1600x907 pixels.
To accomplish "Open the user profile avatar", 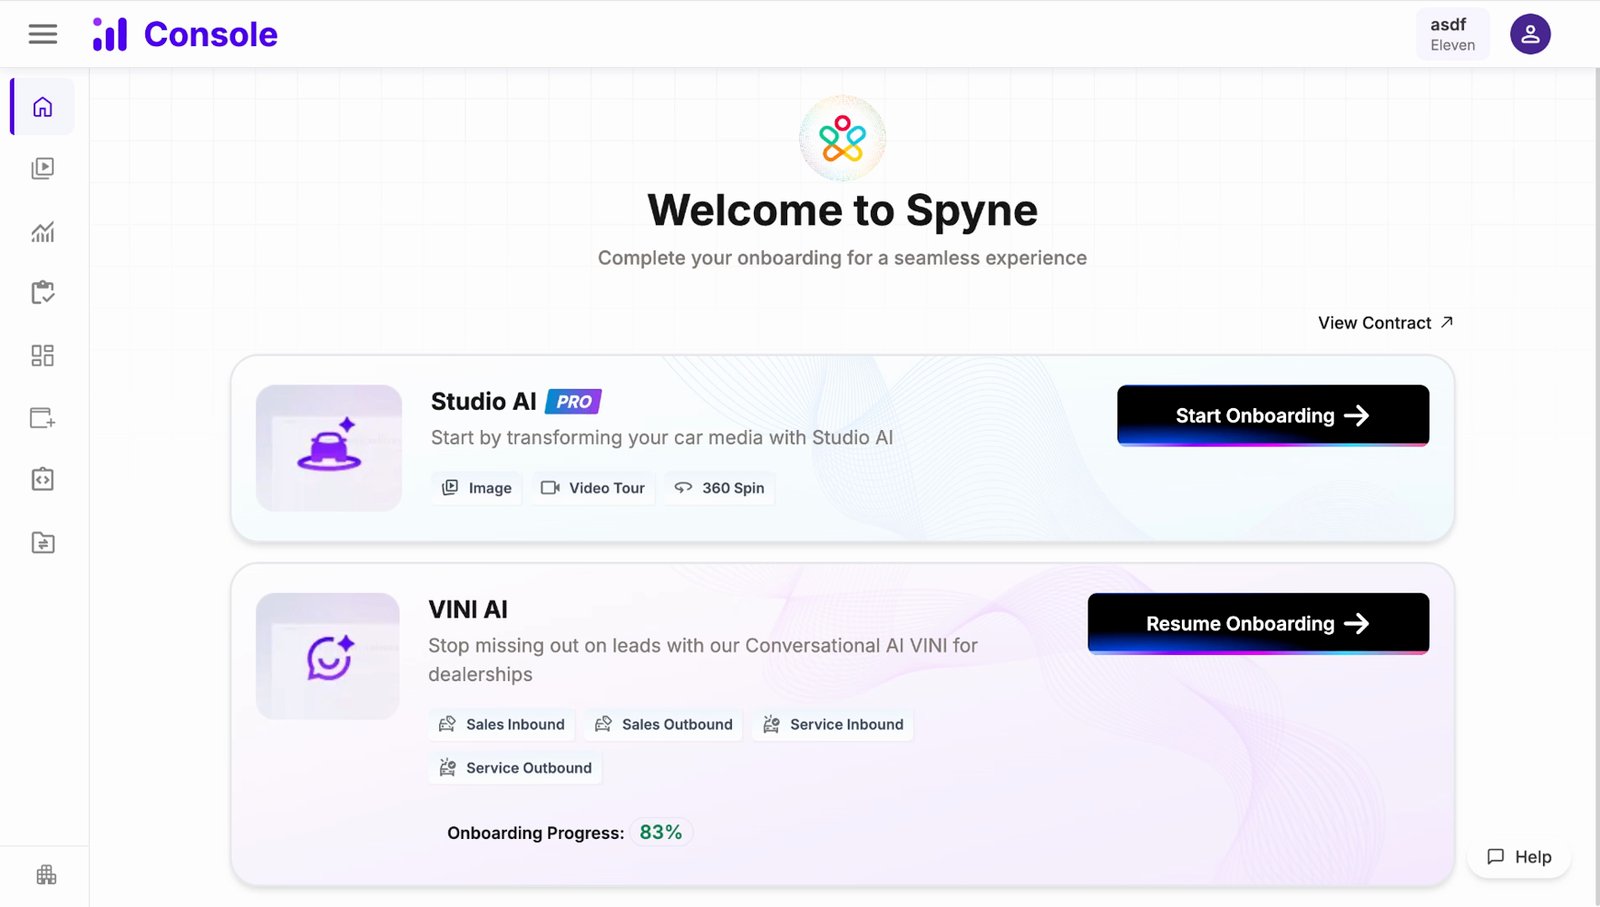I will point(1530,34).
